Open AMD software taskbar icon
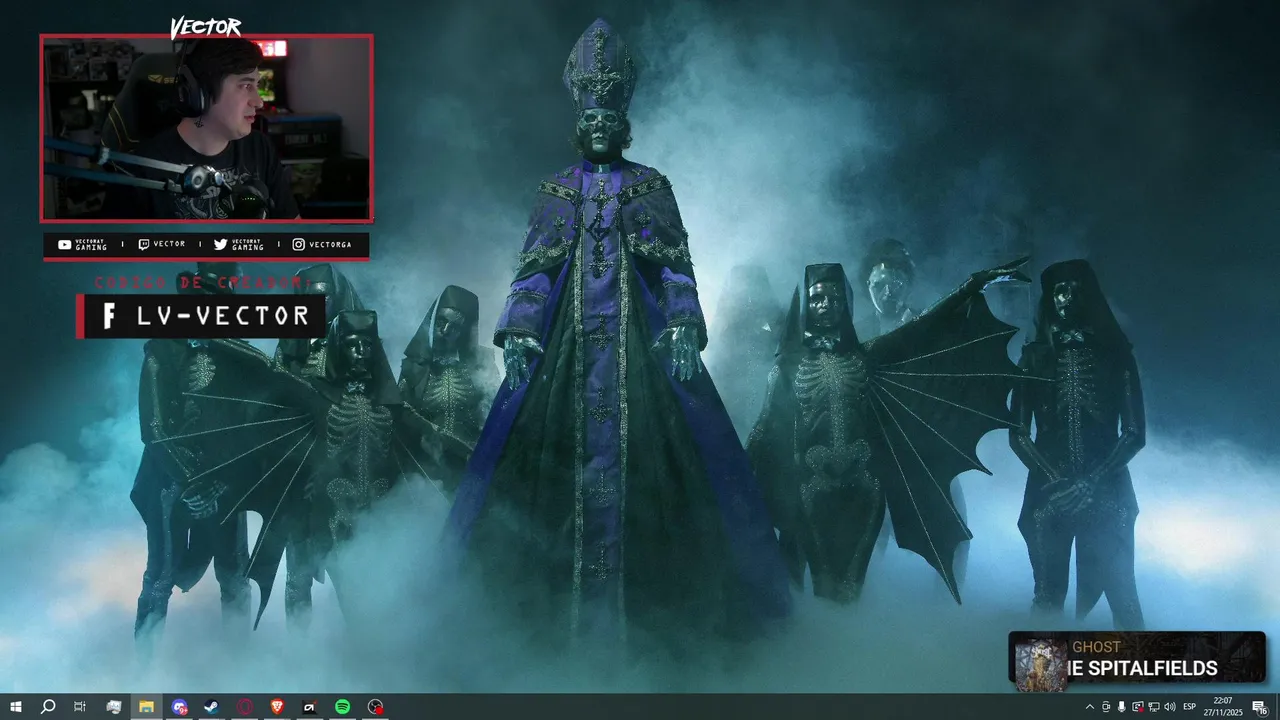The width and height of the screenshot is (1280, 720). (310, 707)
